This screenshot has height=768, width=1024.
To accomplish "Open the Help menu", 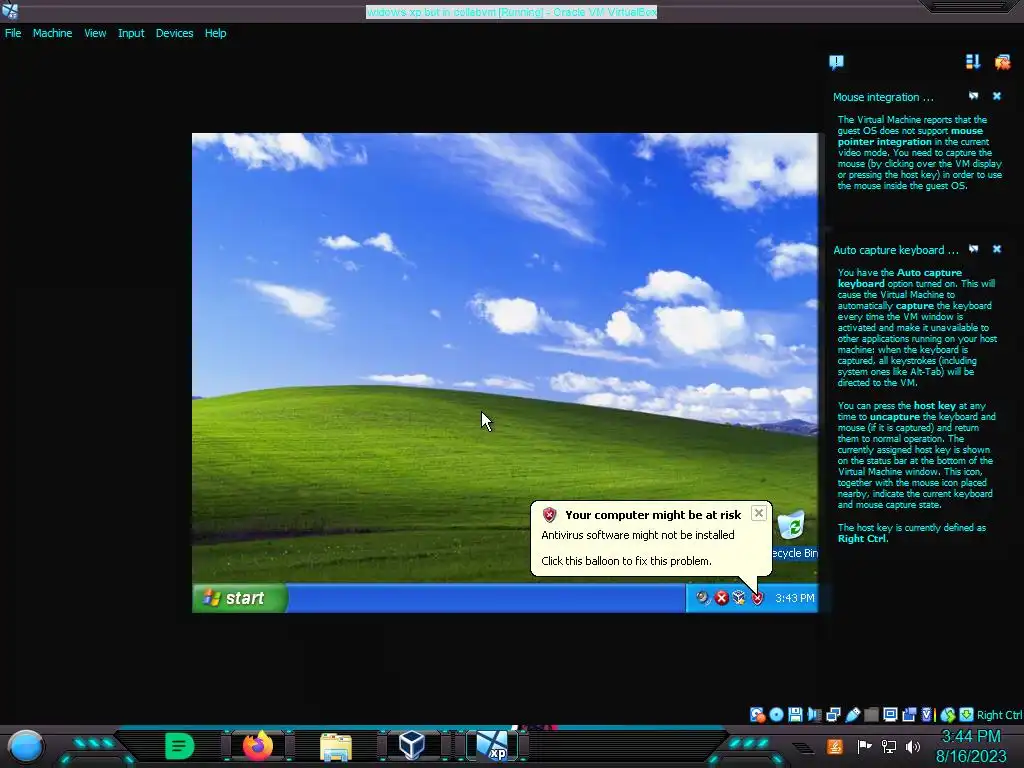I will click(216, 33).
